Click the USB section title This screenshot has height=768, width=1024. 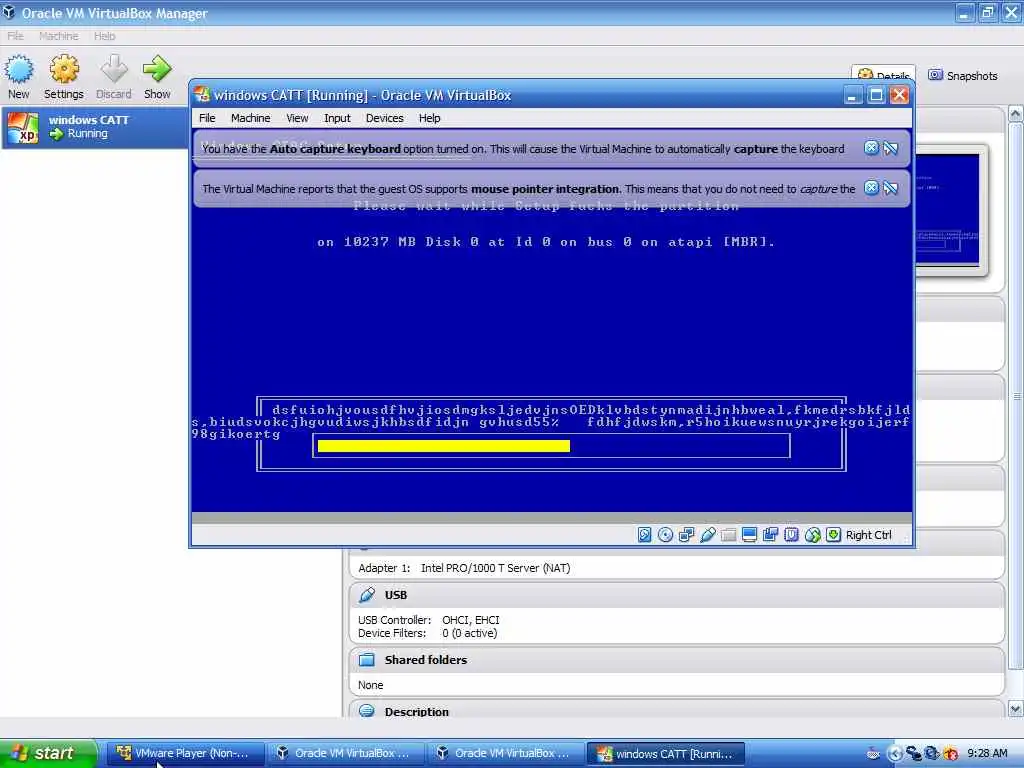click(x=396, y=595)
